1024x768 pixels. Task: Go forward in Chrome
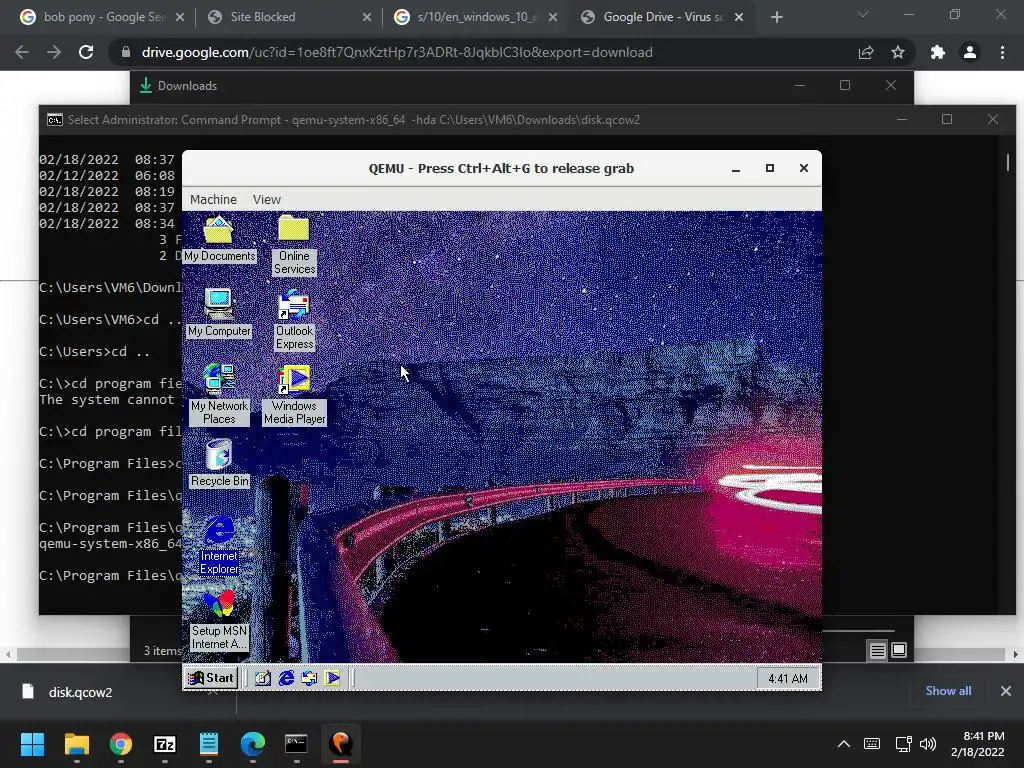pos(54,52)
